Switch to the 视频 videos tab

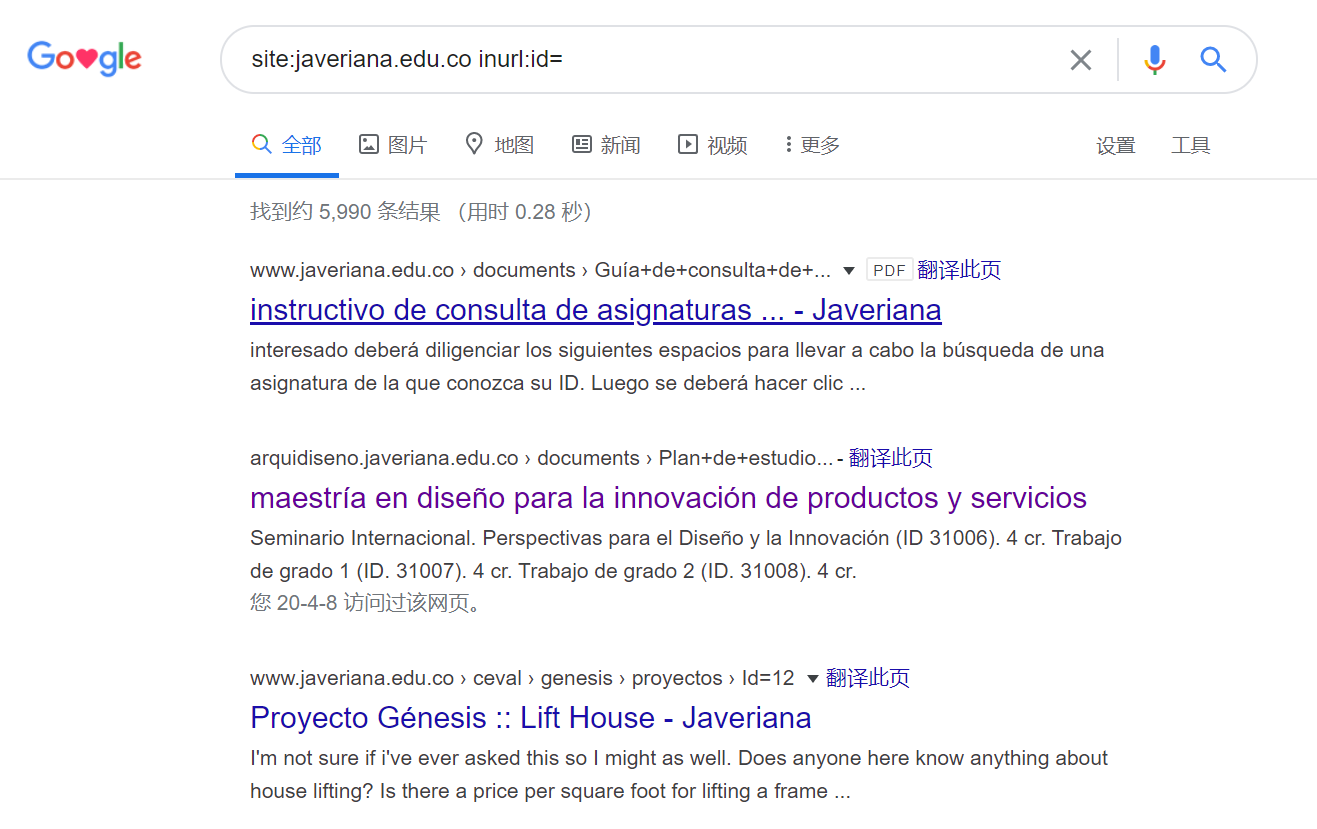[713, 145]
